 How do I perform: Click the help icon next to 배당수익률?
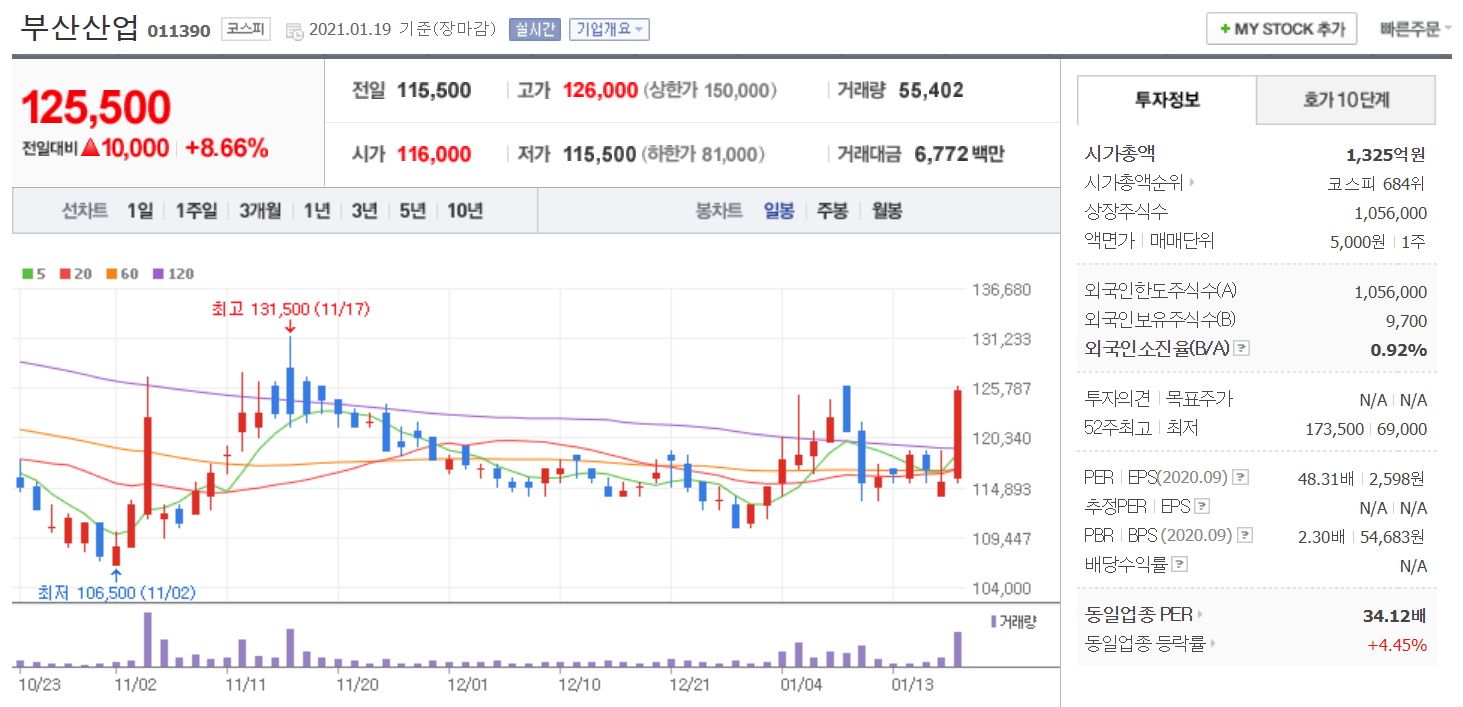pyautogui.click(x=1180, y=565)
